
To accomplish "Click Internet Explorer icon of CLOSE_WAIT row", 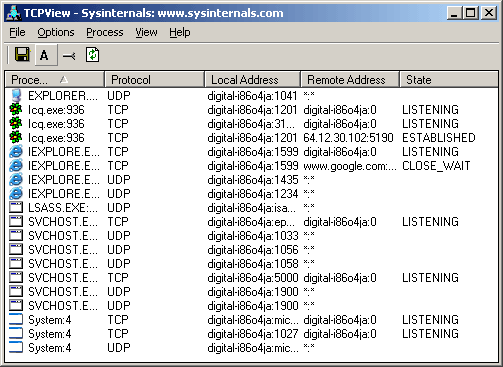I will [15, 165].
